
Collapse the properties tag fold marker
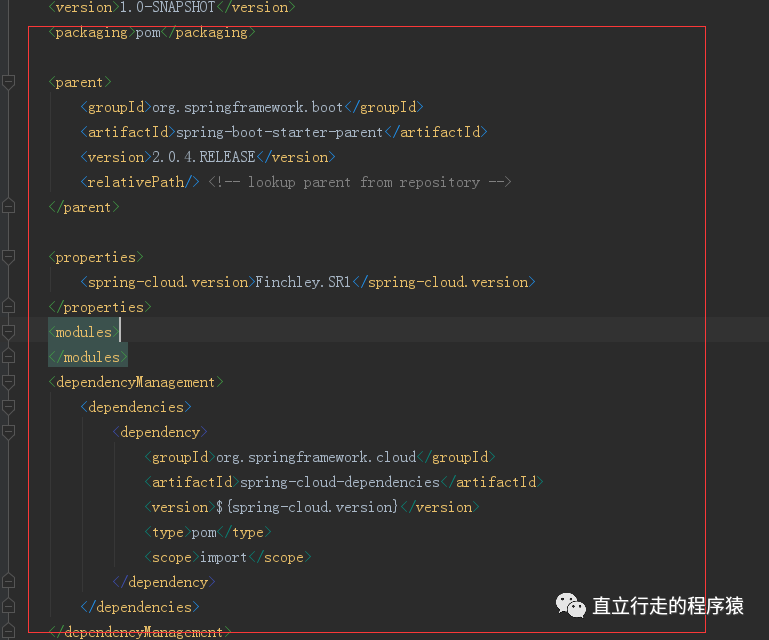pos(8,257)
